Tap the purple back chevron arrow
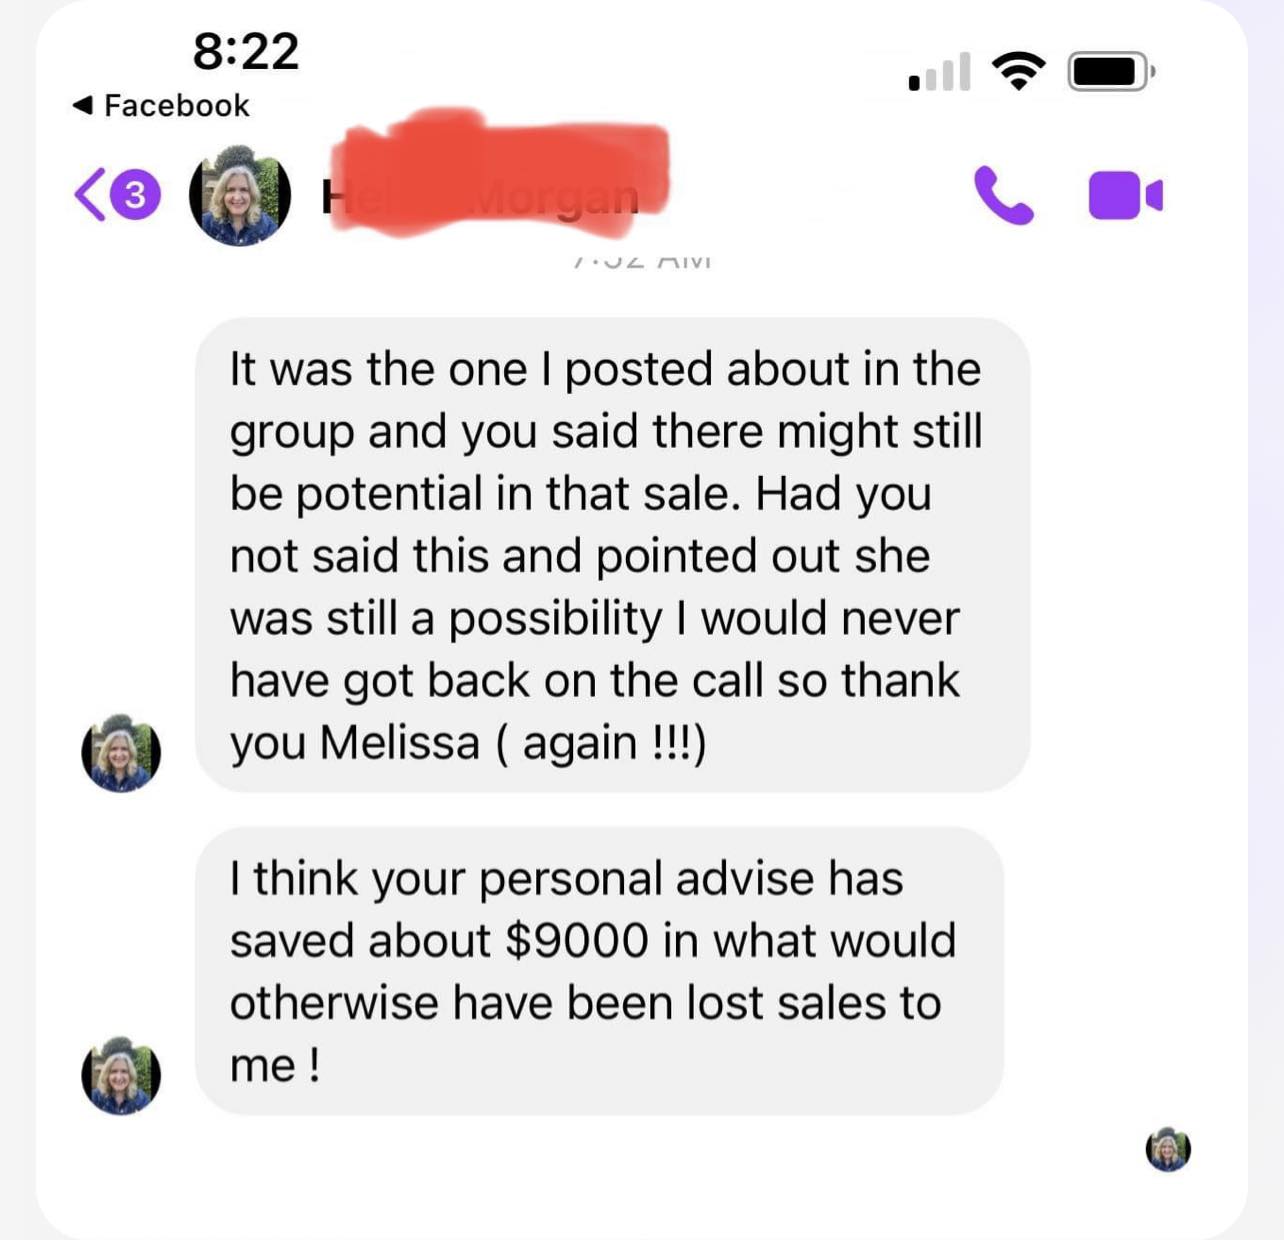 point(89,195)
